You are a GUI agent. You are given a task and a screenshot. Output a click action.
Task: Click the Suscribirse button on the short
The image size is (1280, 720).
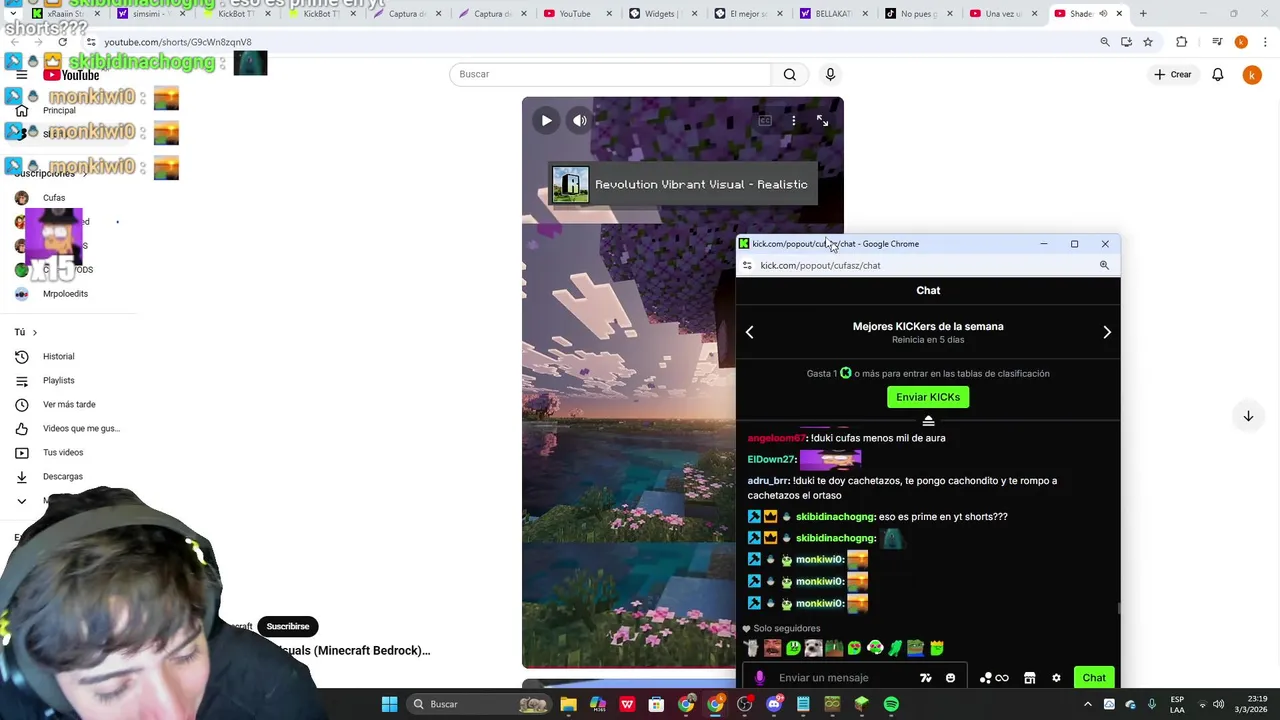click(288, 626)
